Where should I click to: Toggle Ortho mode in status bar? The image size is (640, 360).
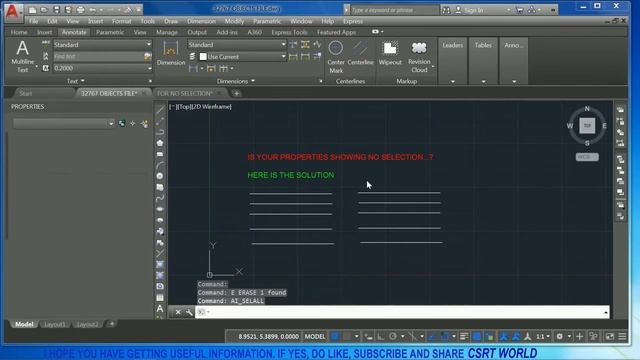point(380,336)
